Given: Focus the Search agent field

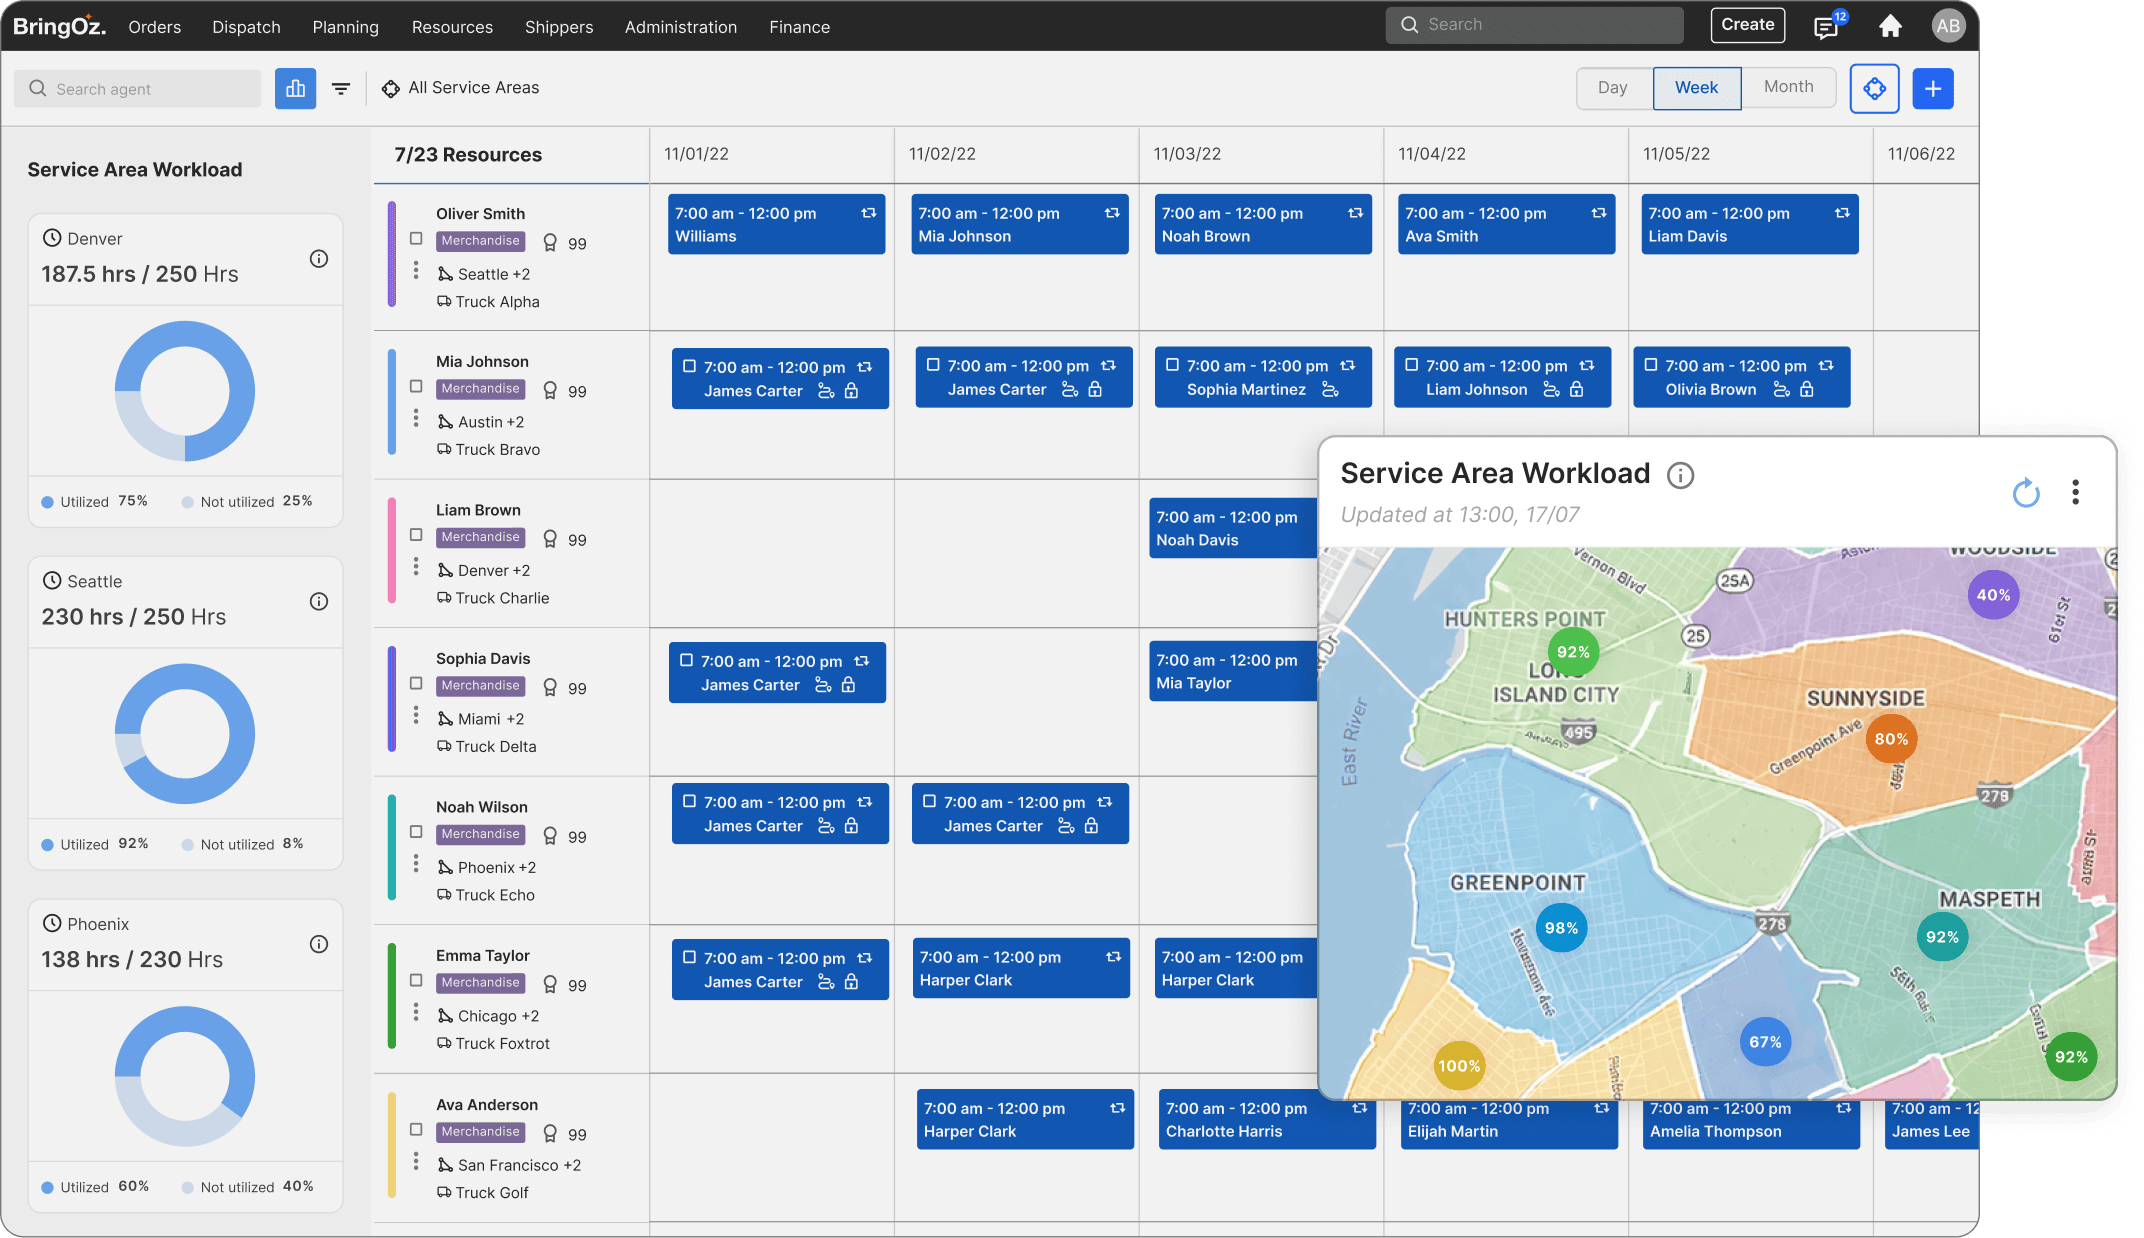Looking at the screenshot, I should pos(138,89).
